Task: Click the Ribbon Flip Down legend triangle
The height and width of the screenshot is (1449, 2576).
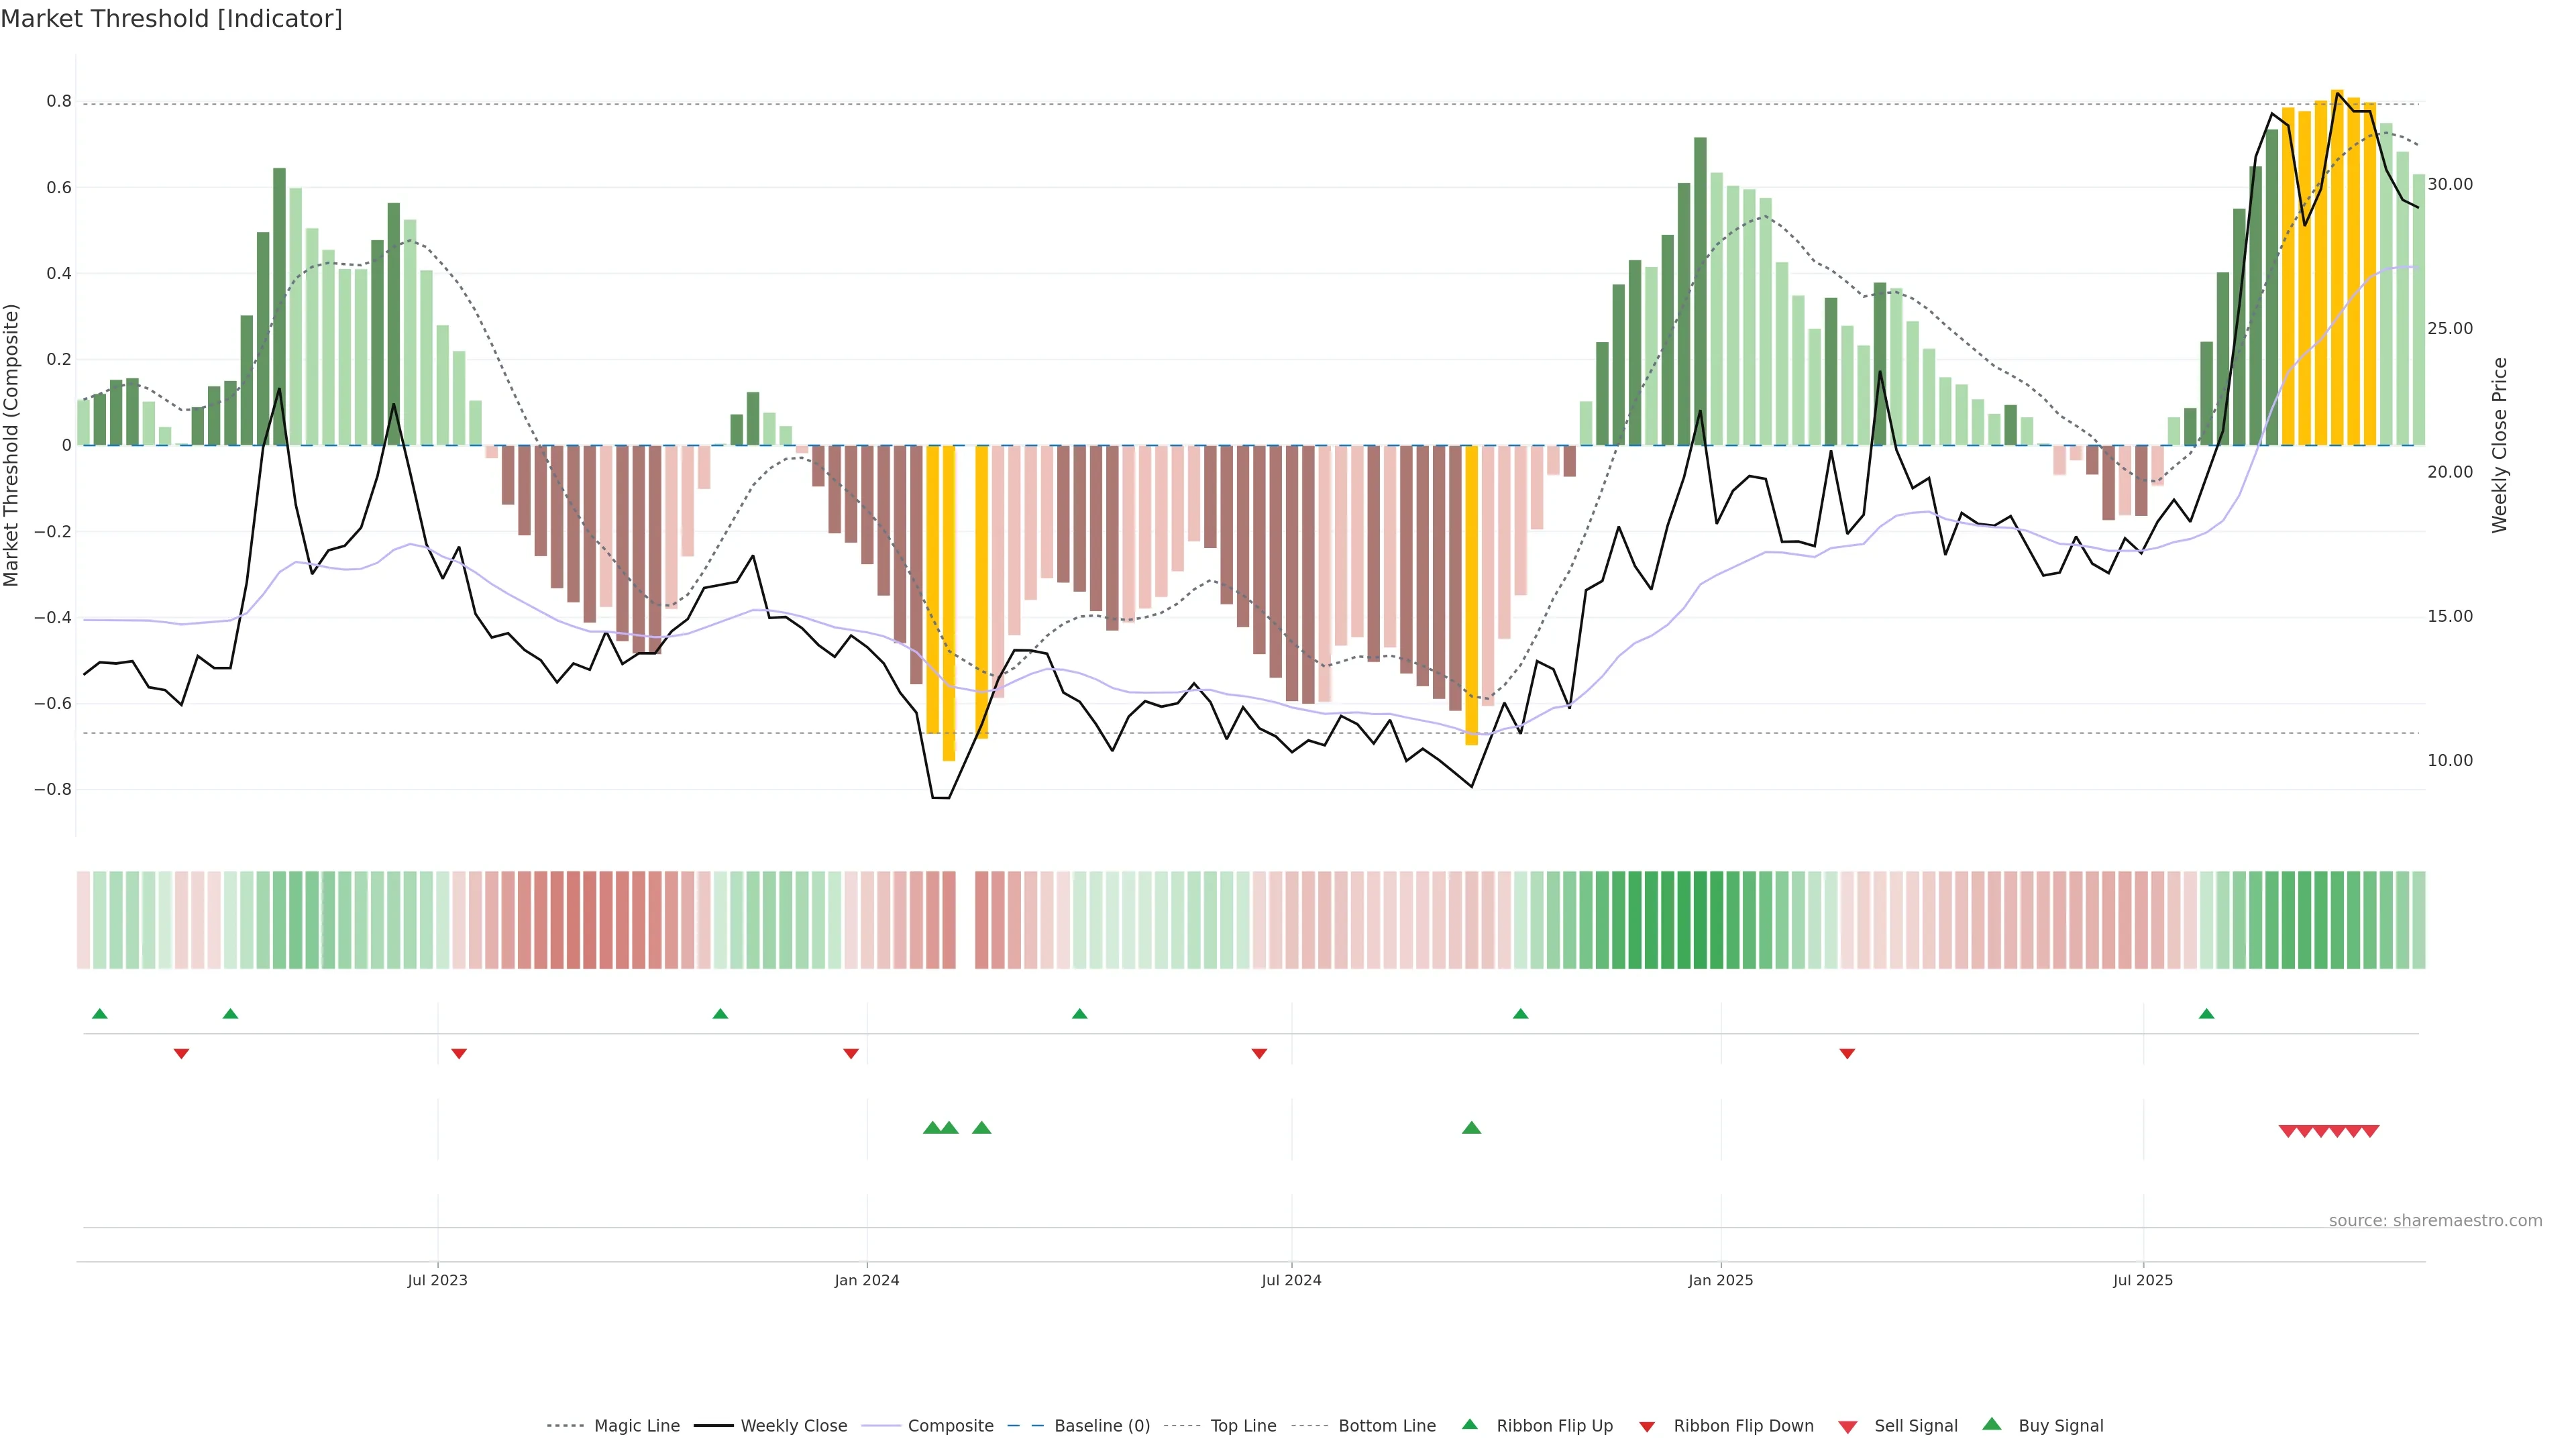Action: click(x=1647, y=1426)
